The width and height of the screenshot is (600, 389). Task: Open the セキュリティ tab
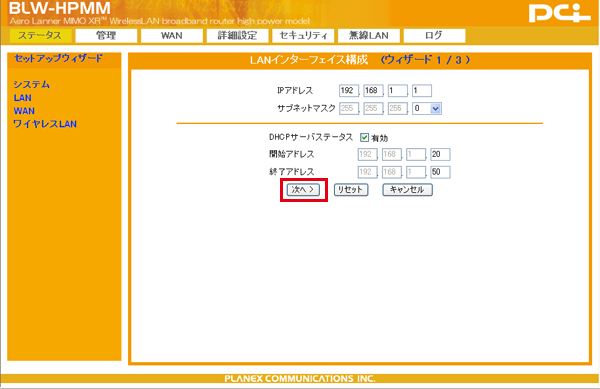coord(303,36)
